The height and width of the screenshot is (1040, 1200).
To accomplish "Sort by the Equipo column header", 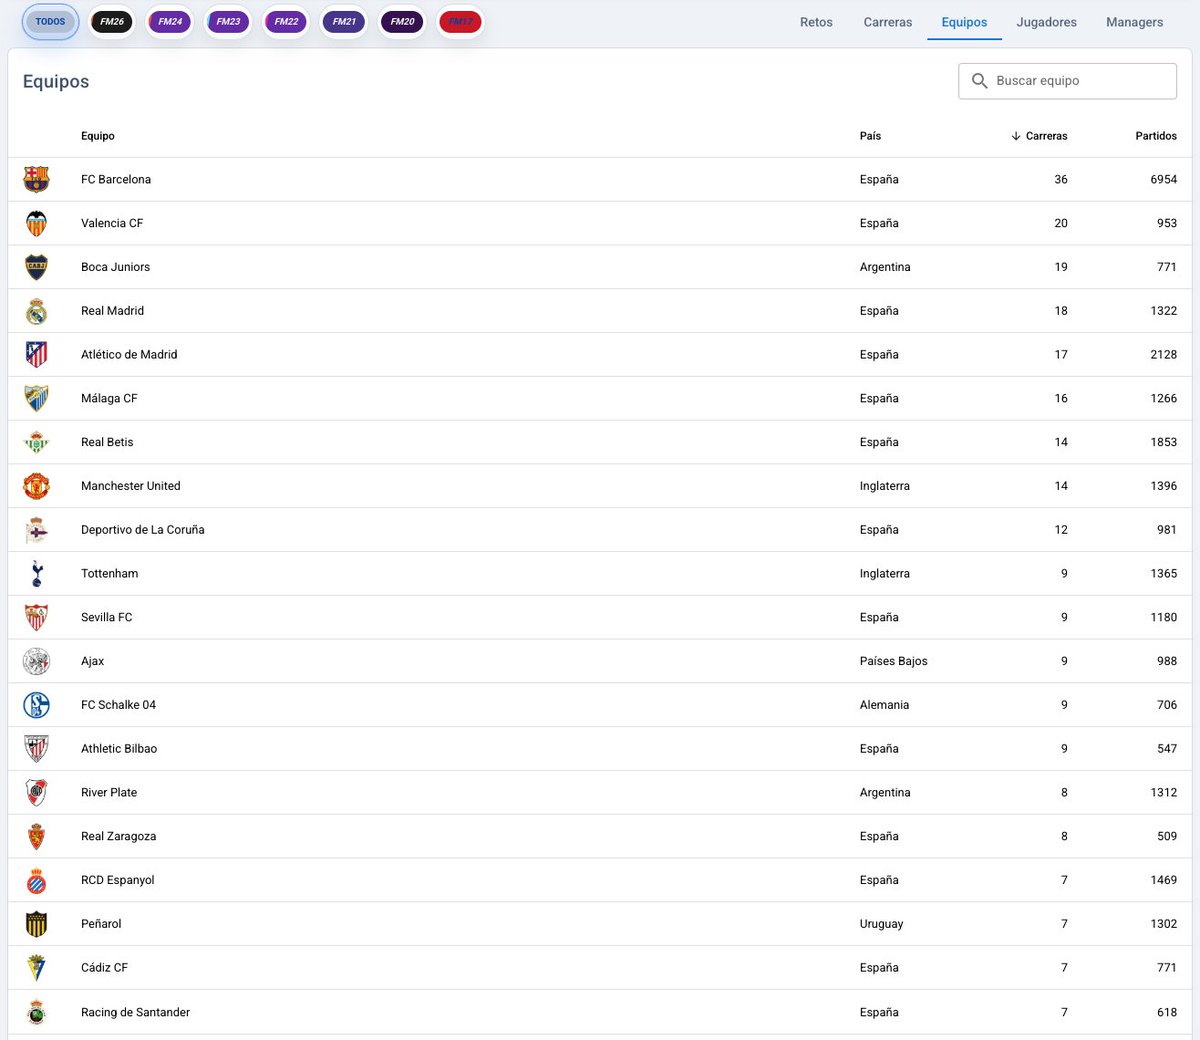I will pos(98,136).
